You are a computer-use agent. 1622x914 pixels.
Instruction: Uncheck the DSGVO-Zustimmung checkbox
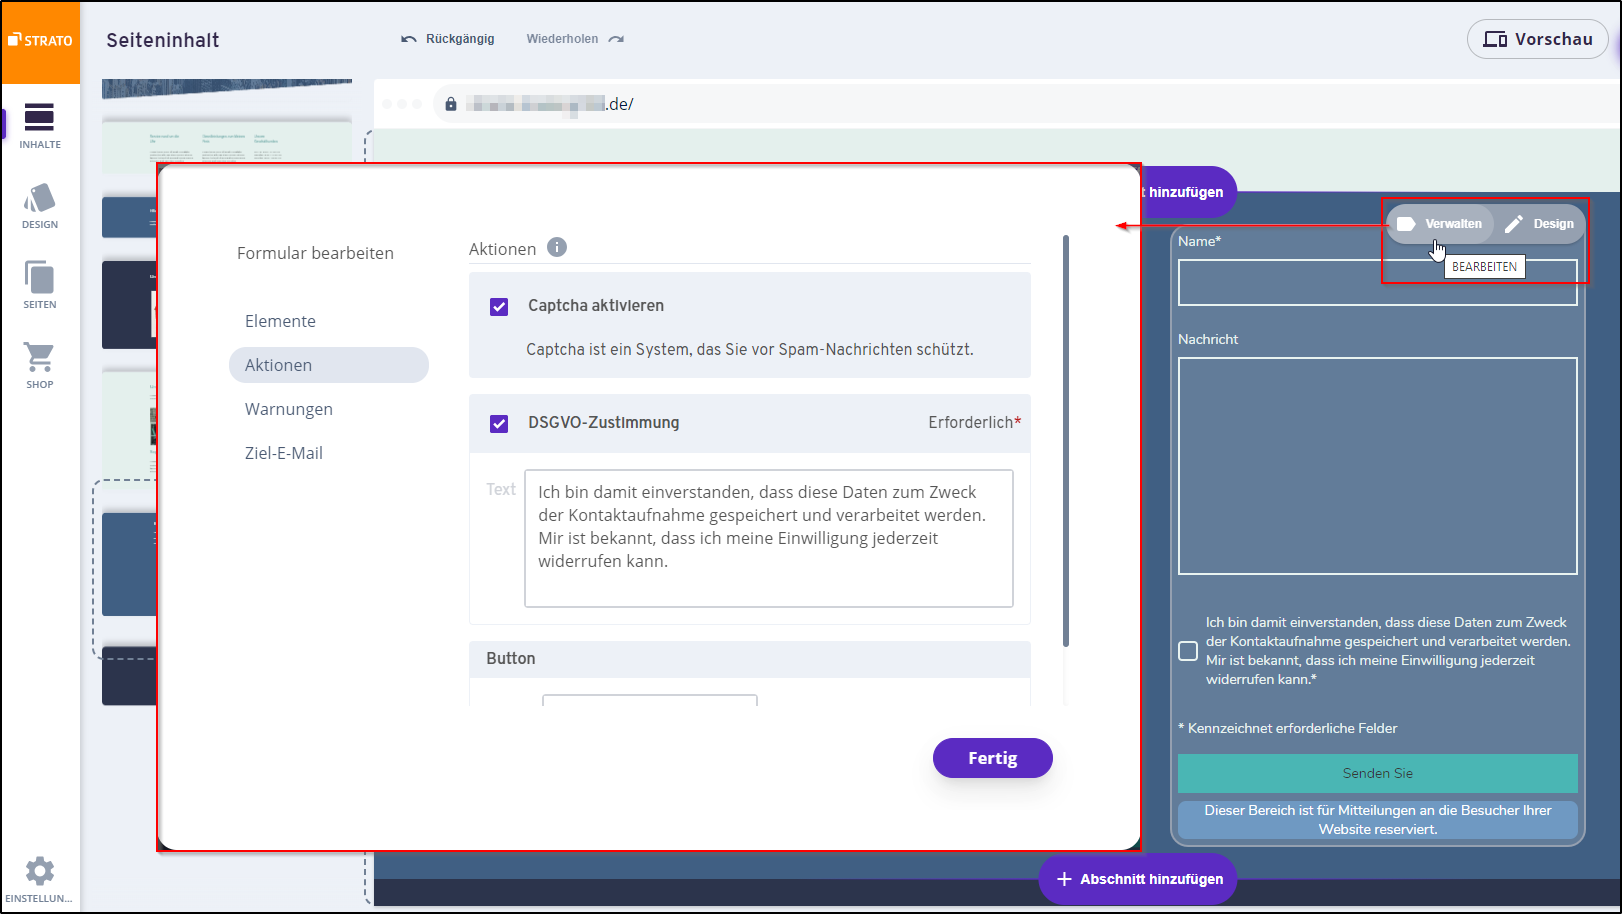click(499, 424)
